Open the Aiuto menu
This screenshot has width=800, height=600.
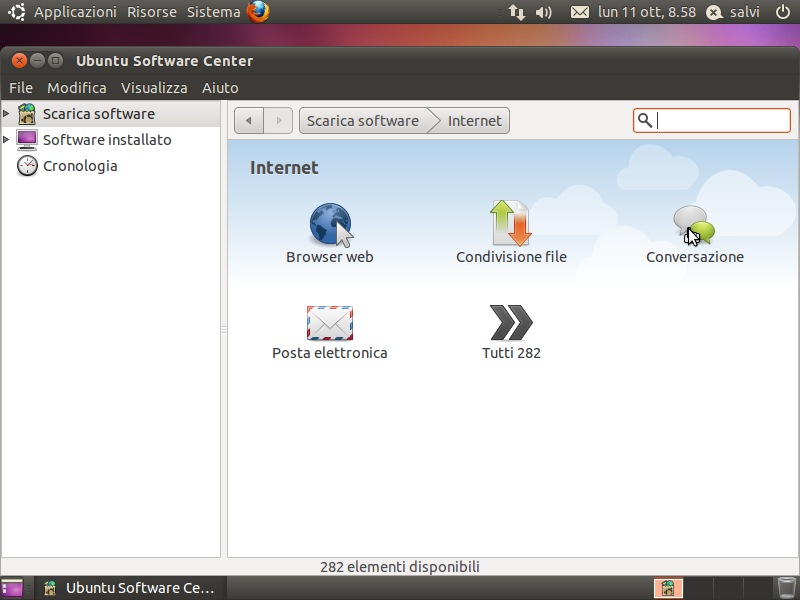point(220,88)
